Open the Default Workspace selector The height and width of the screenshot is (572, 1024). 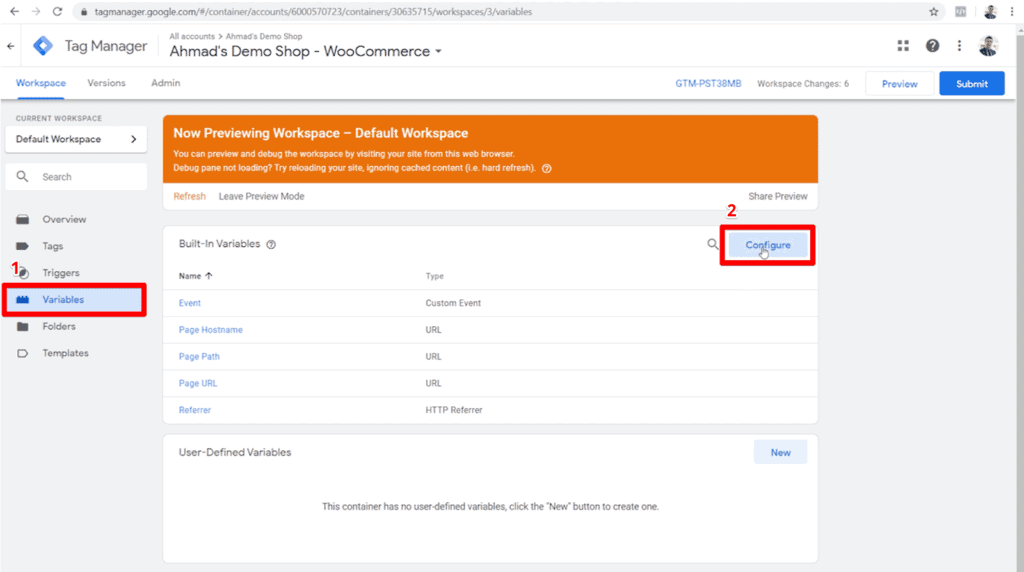tap(76, 139)
